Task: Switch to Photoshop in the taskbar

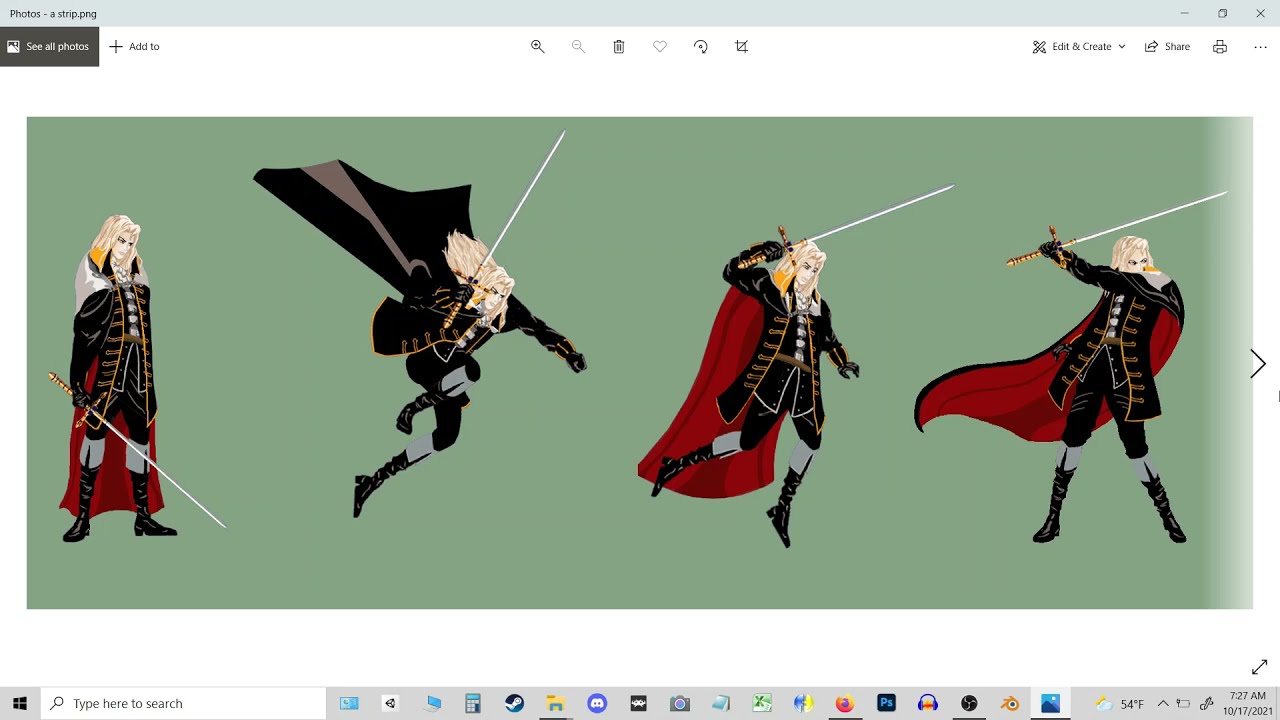Action: pyautogui.click(x=886, y=703)
